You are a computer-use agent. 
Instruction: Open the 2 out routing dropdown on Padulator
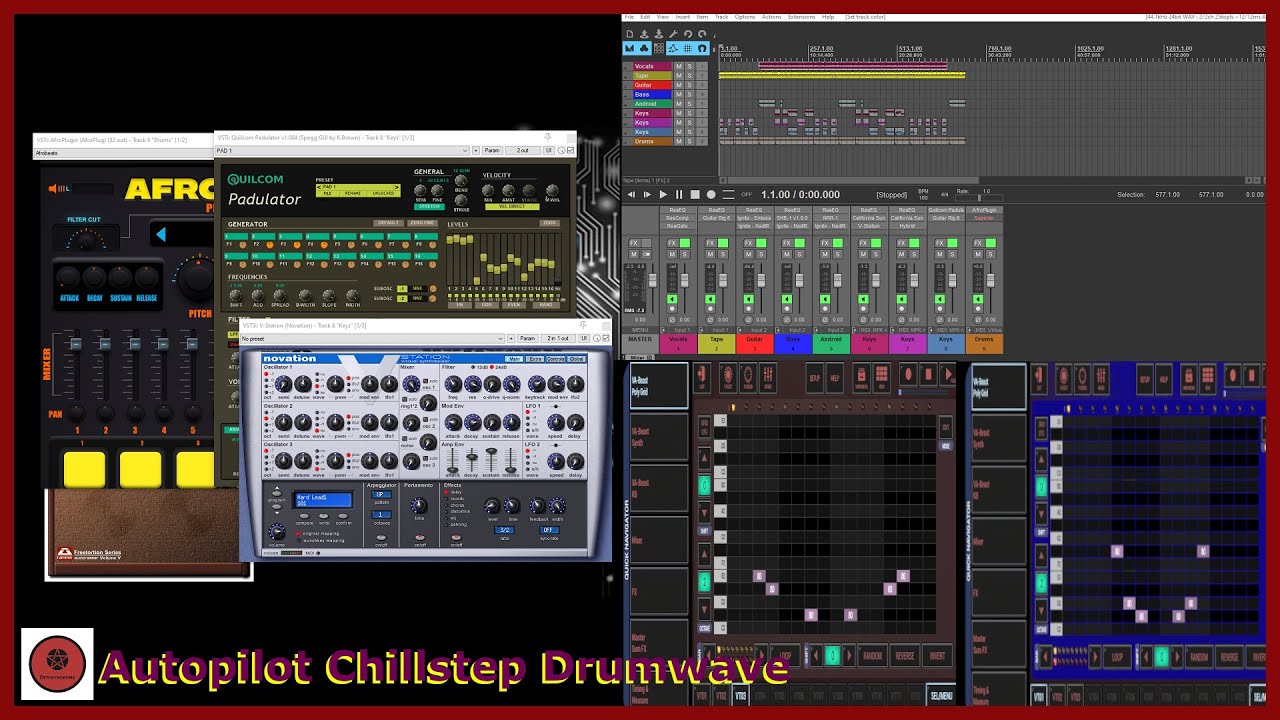click(x=522, y=151)
